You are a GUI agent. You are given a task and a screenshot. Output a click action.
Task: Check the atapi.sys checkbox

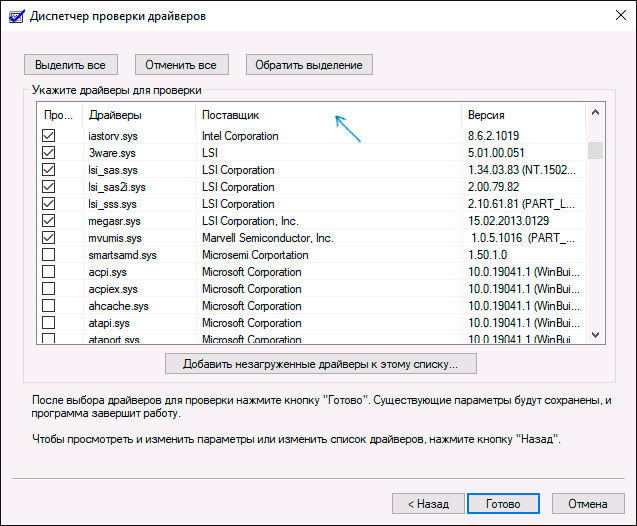pyautogui.click(x=49, y=323)
